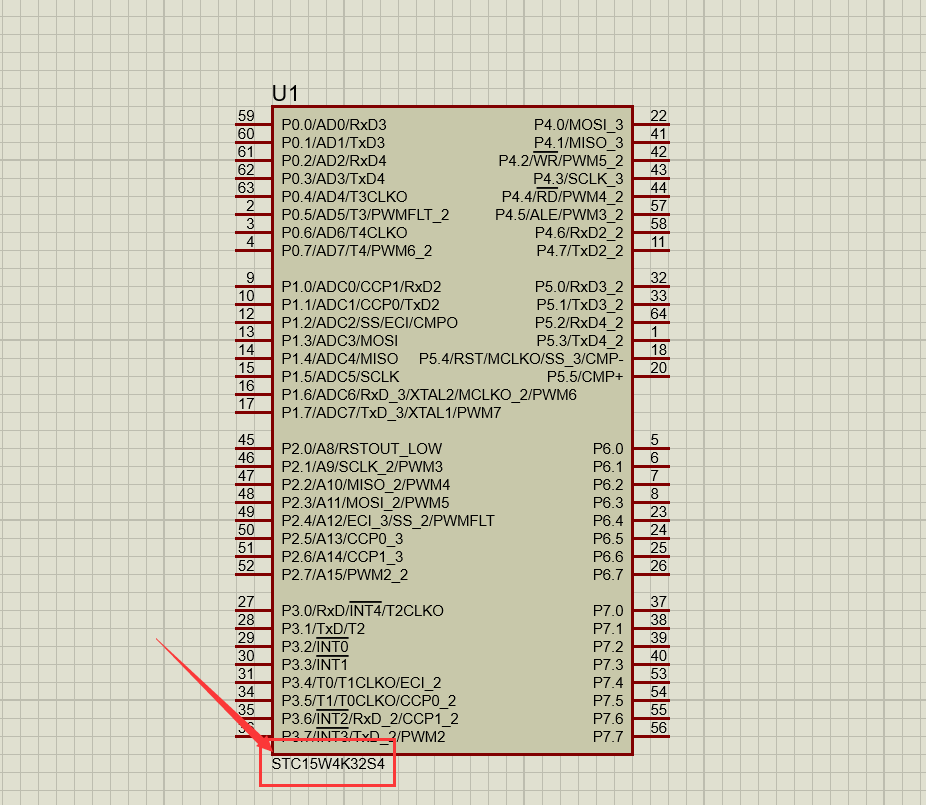Screen dimensions: 926x805
Task: Select pin number 64 on right side
Action: point(658,314)
